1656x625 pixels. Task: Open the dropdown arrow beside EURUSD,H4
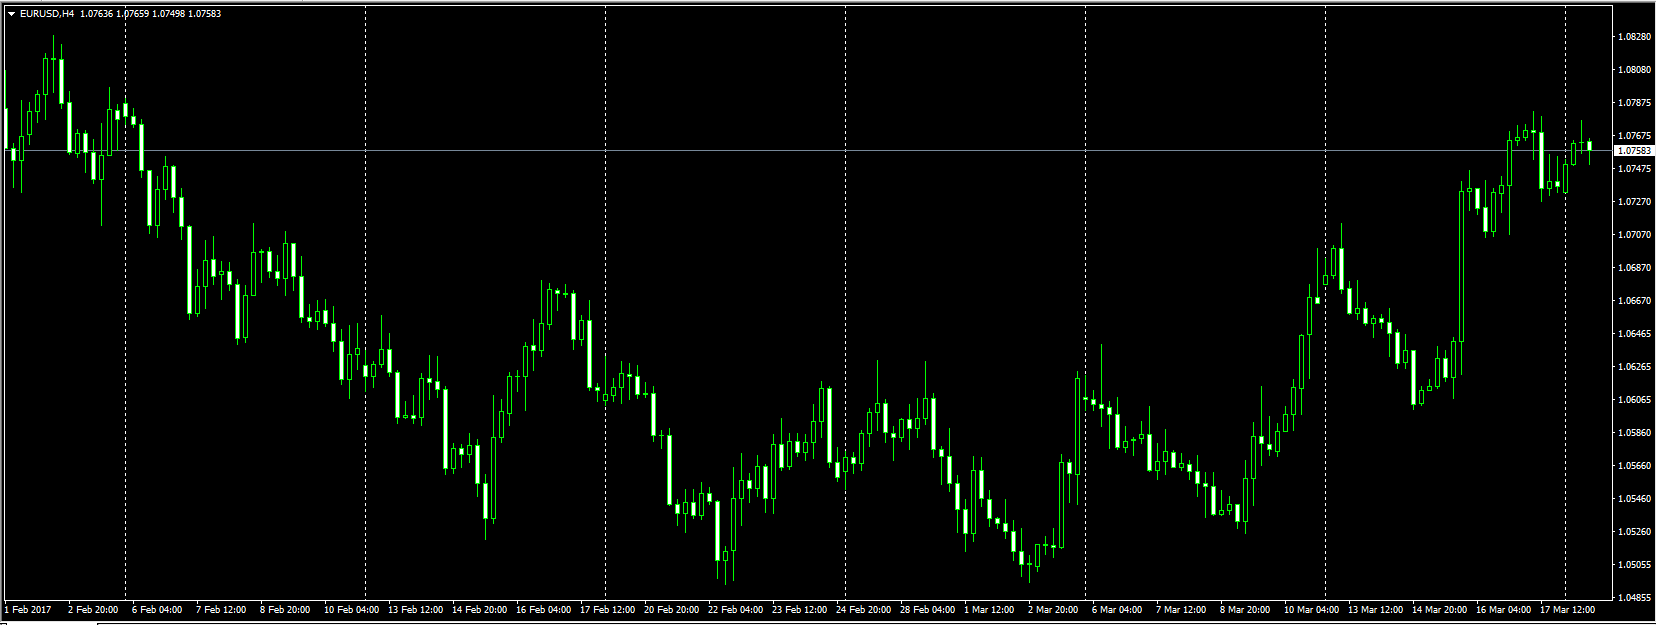pos(11,14)
